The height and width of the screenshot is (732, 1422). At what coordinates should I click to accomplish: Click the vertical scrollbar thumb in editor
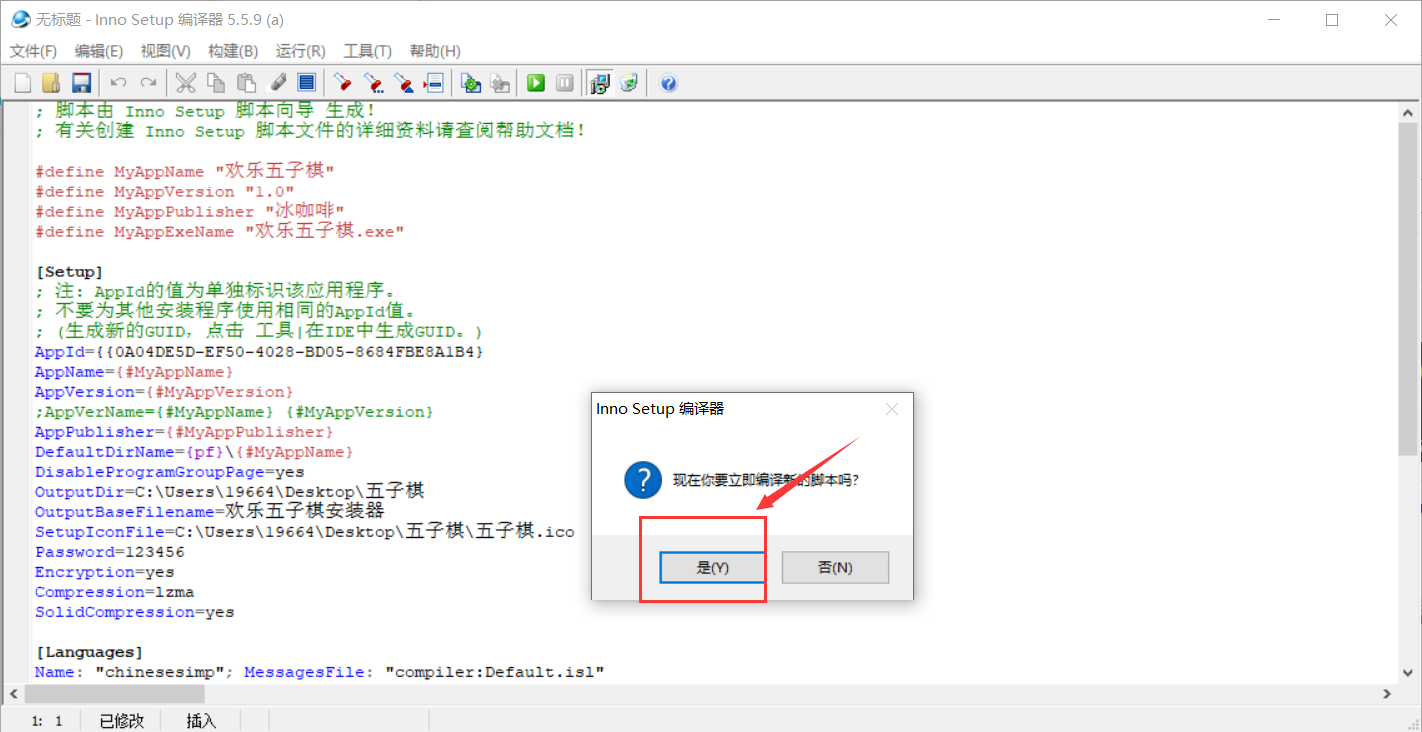click(1409, 289)
